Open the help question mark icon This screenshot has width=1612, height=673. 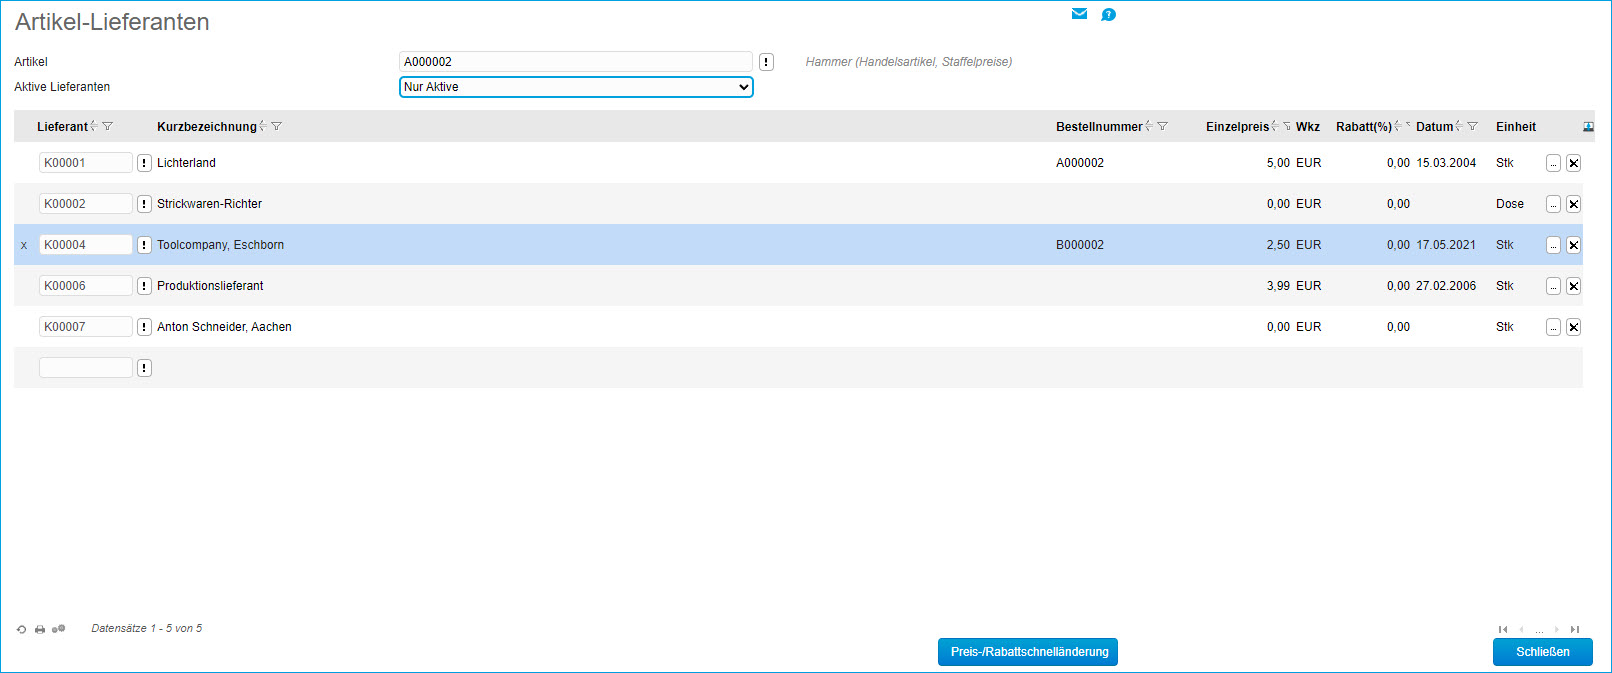coord(1108,14)
